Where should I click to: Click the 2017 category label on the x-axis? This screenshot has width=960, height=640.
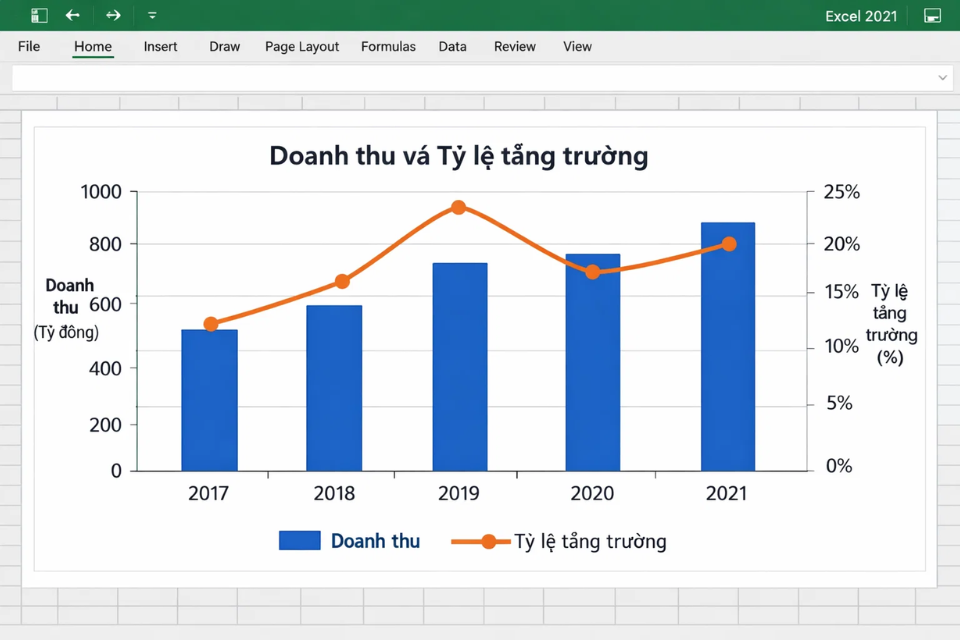(x=208, y=492)
